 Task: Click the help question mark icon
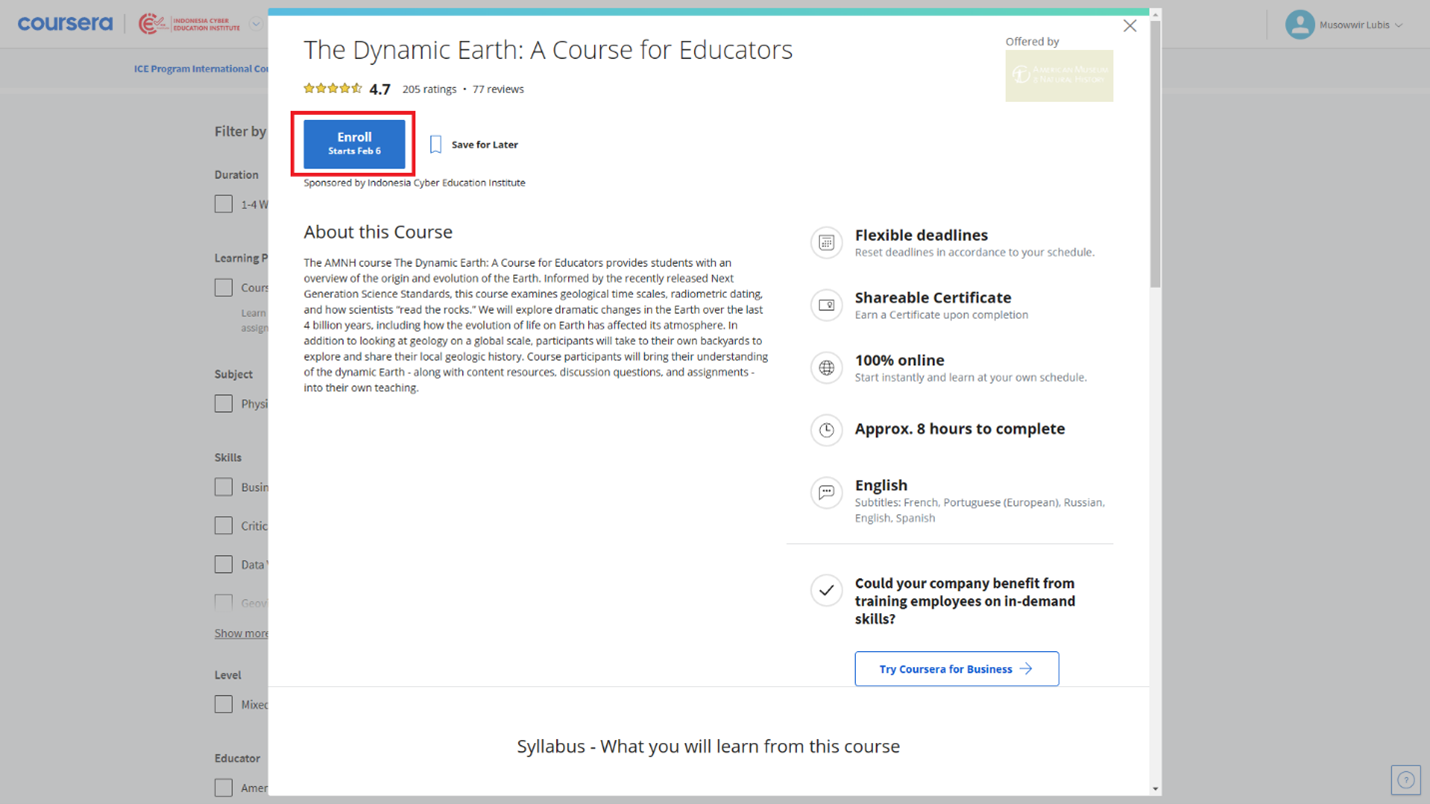point(1405,780)
